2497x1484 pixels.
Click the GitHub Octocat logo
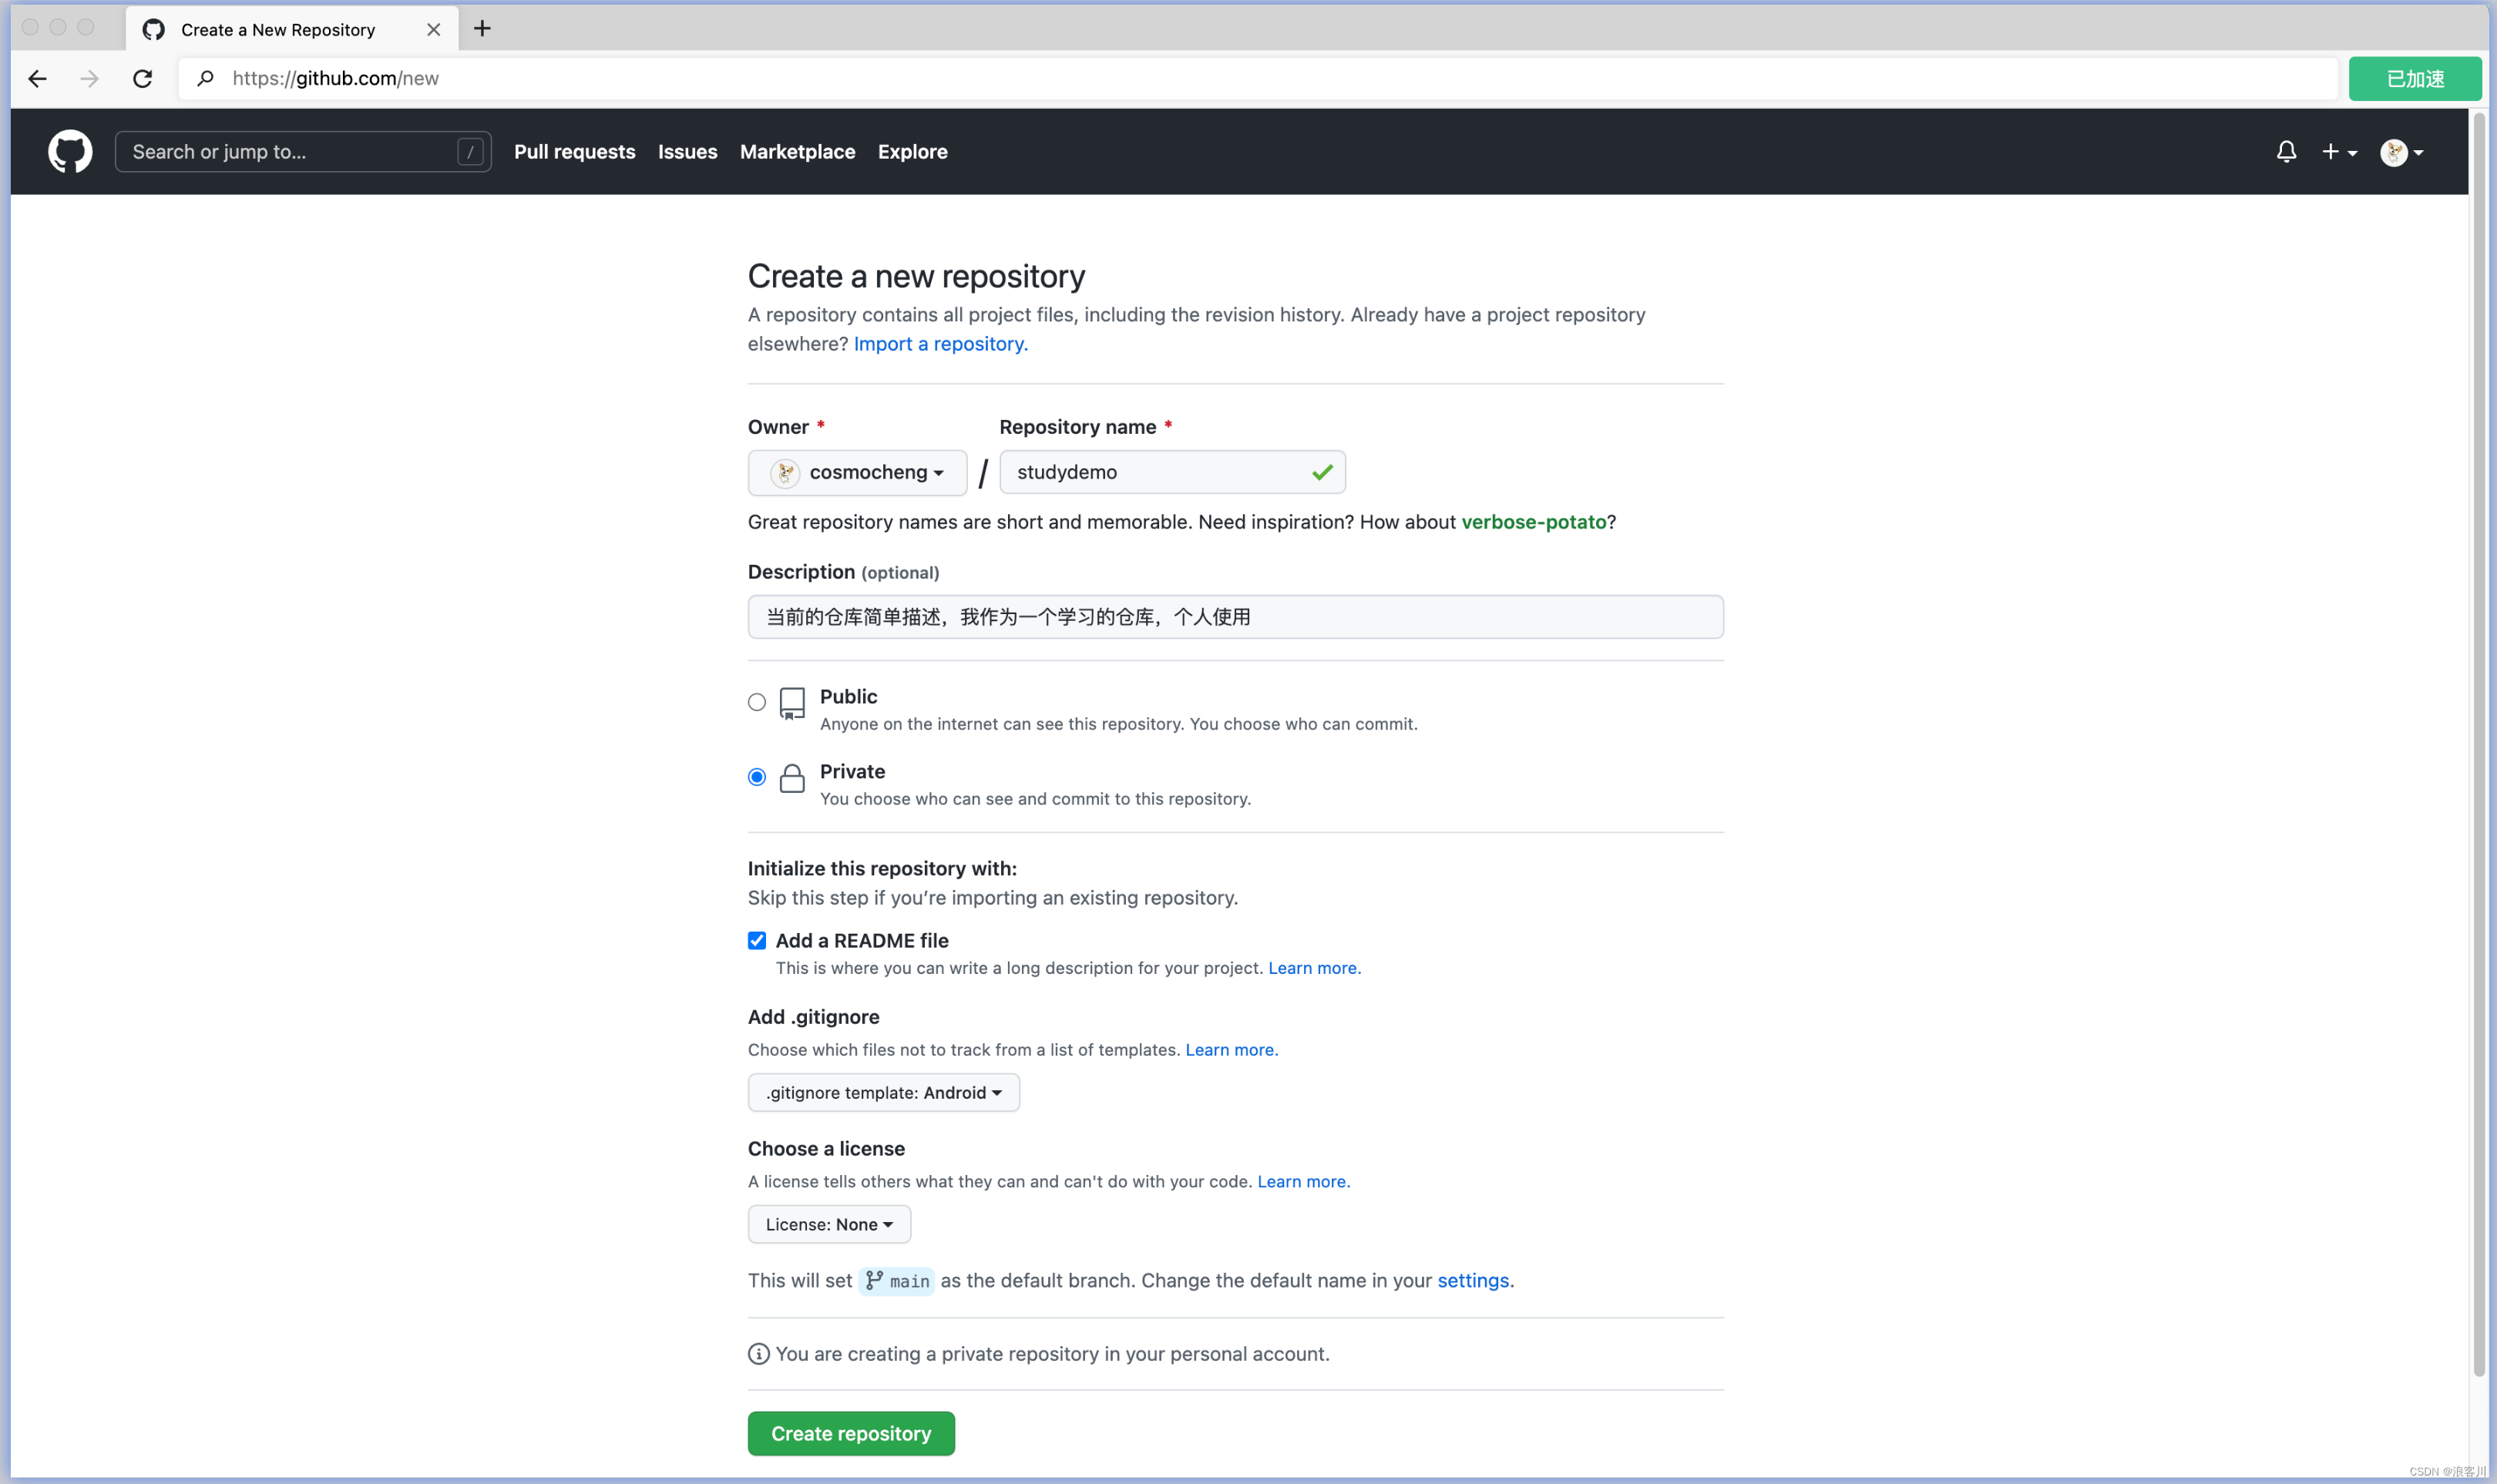pos(70,151)
